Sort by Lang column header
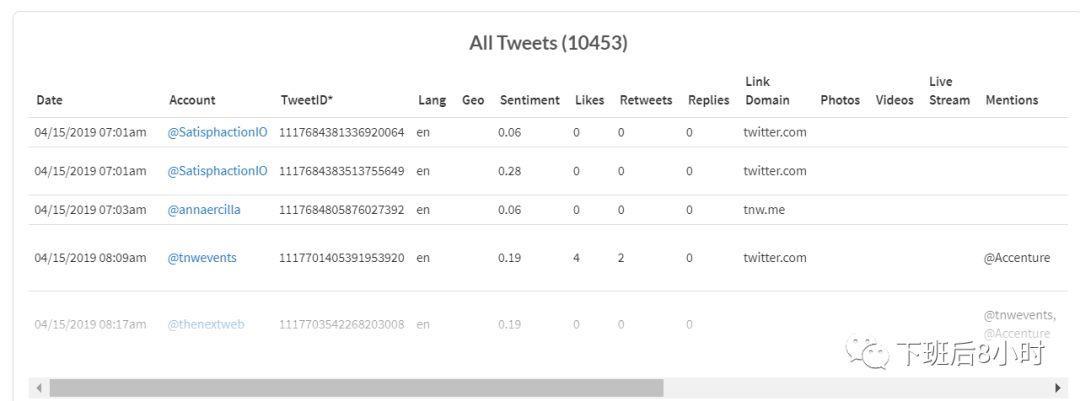 click(x=432, y=100)
